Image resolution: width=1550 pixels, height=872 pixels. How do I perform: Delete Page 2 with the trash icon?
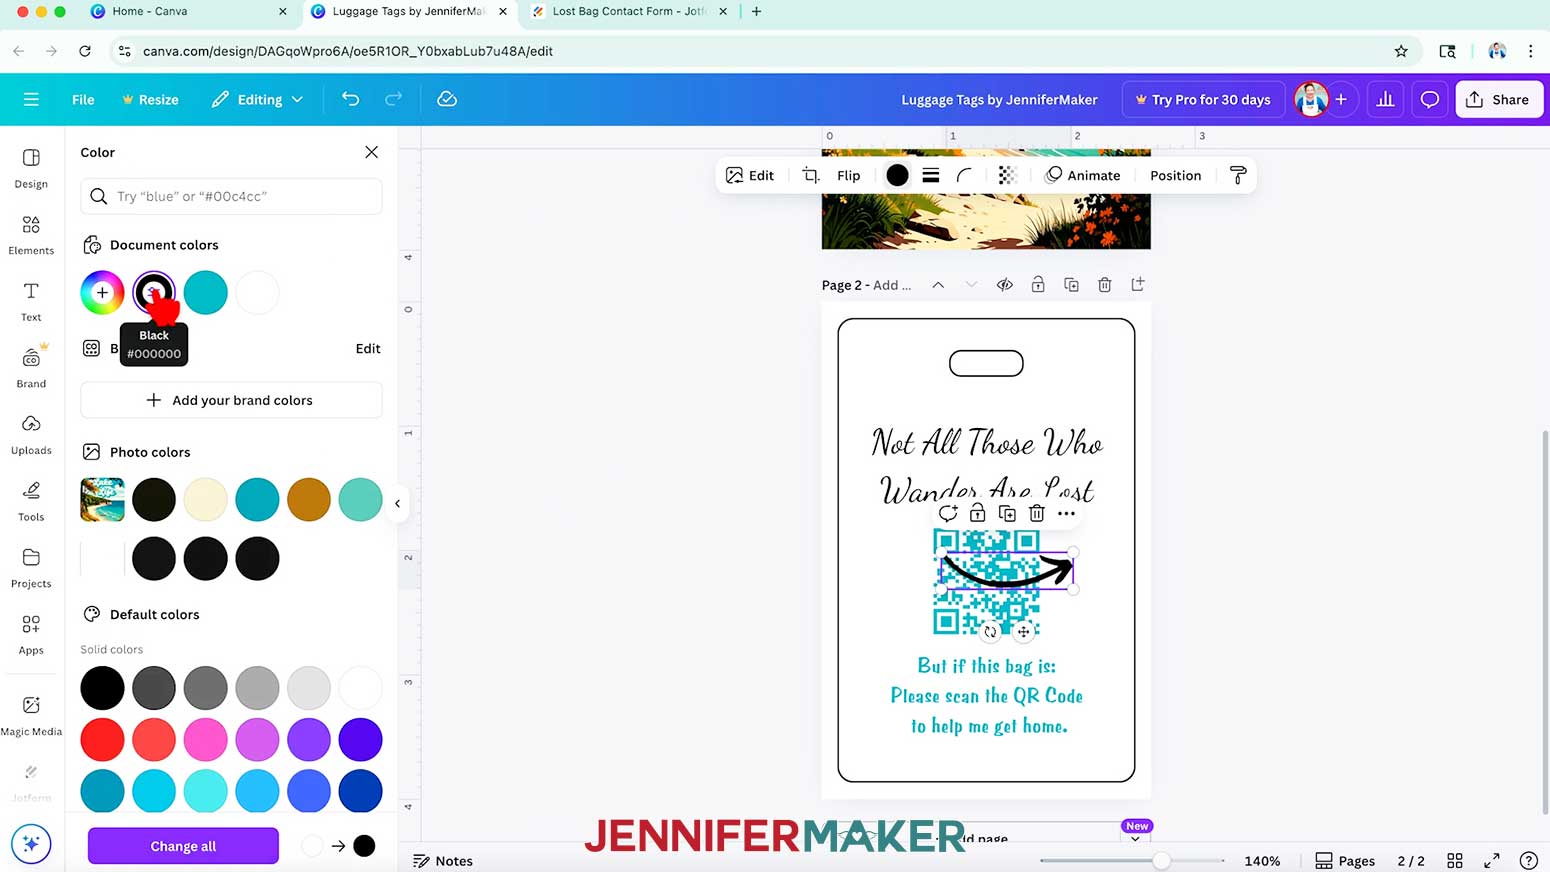coord(1105,285)
